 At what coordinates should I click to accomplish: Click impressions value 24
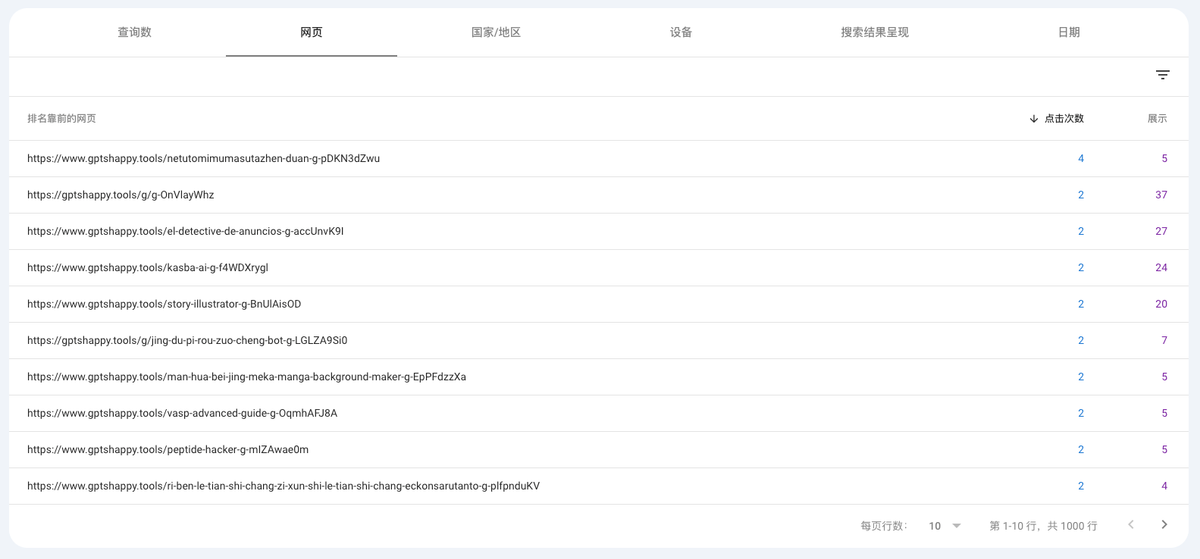[1161, 268]
